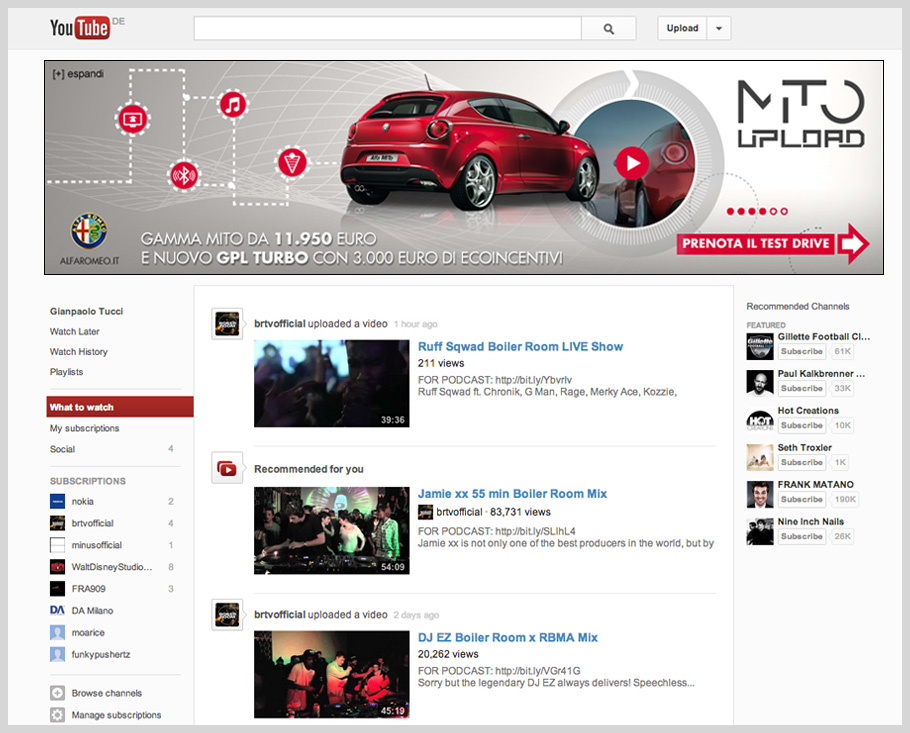
Task: Subscribe to Seth Troxler channel
Action: coord(801,462)
